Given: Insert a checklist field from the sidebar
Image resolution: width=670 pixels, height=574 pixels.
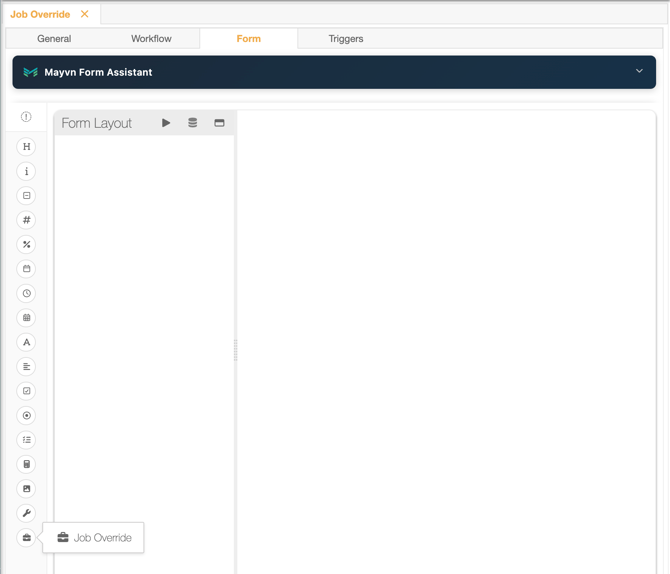Looking at the screenshot, I should pos(26,440).
